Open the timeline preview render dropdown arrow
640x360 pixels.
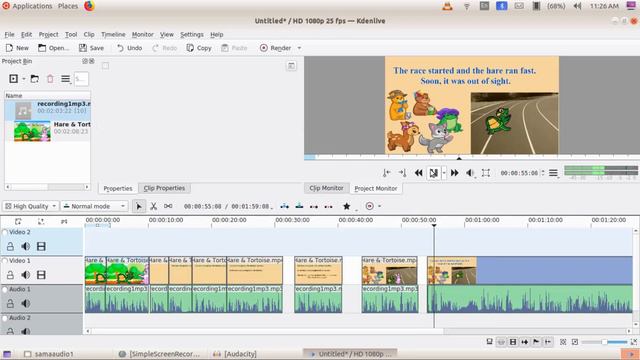click(x=380, y=206)
